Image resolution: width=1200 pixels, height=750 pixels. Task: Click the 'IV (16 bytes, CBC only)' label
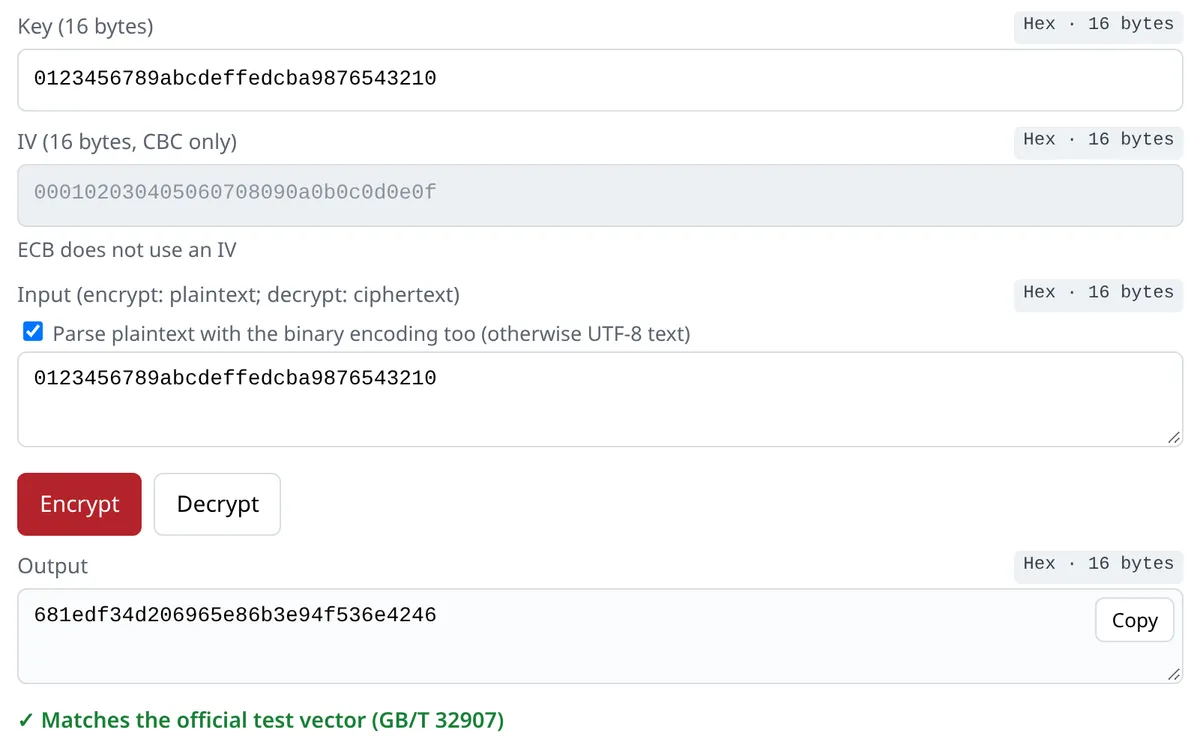point(127,142)
